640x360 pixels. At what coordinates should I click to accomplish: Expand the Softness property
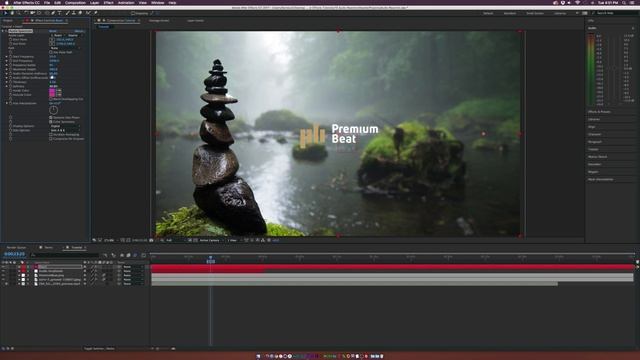point(6,86)
